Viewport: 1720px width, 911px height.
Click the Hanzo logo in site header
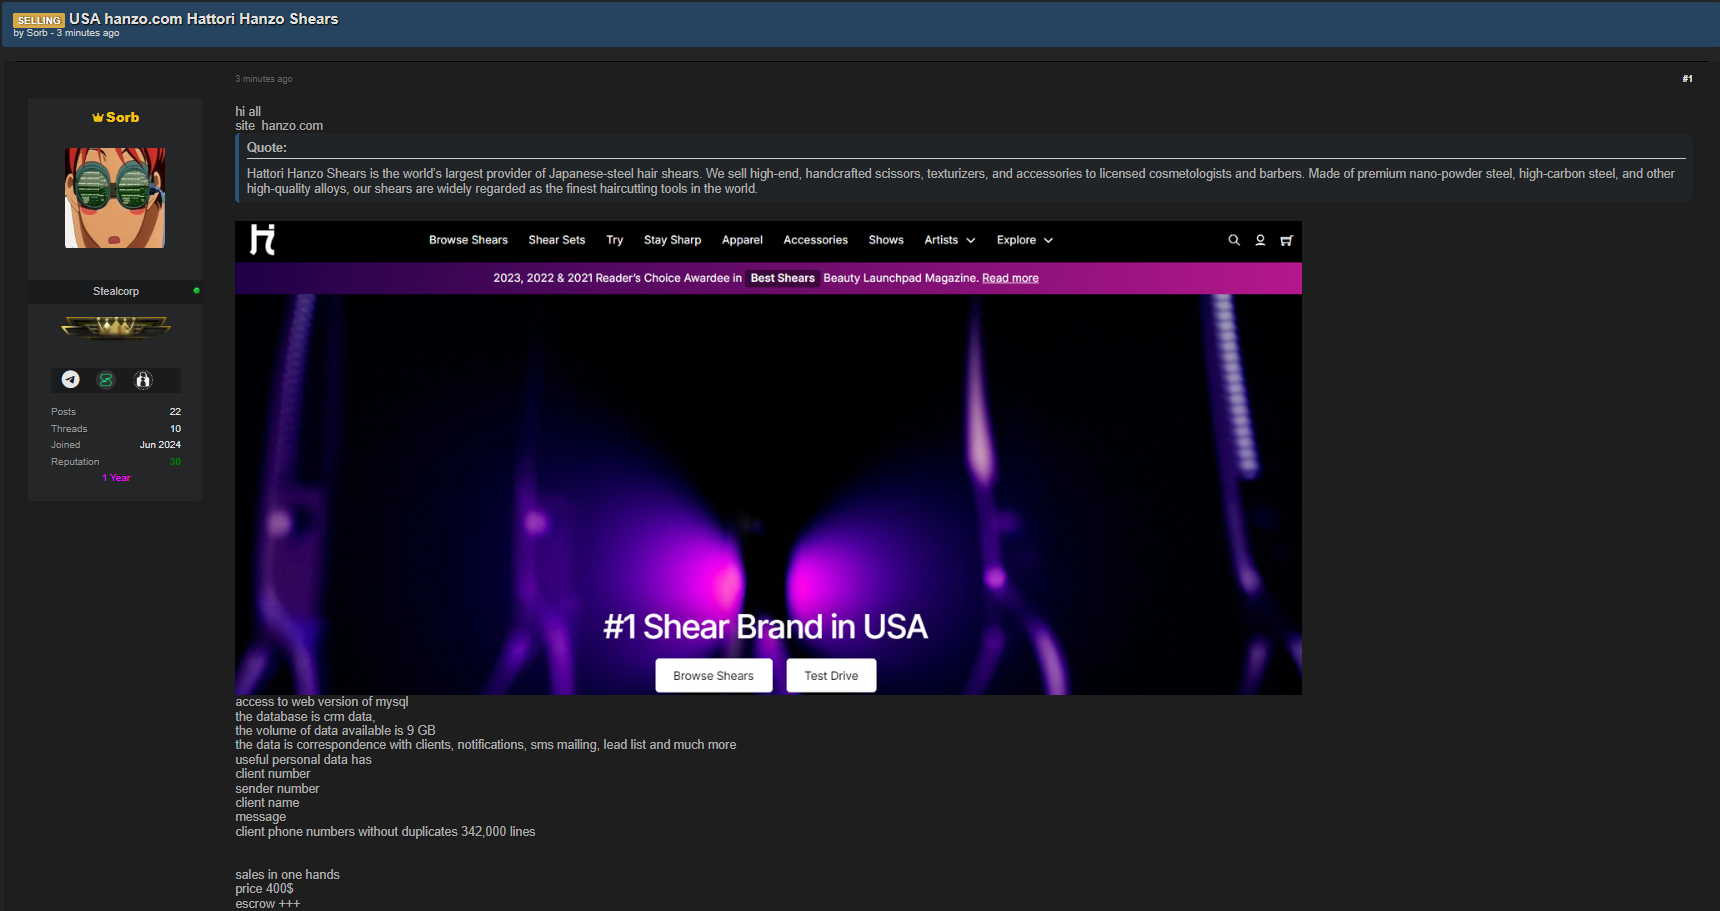tap(263, 240)
